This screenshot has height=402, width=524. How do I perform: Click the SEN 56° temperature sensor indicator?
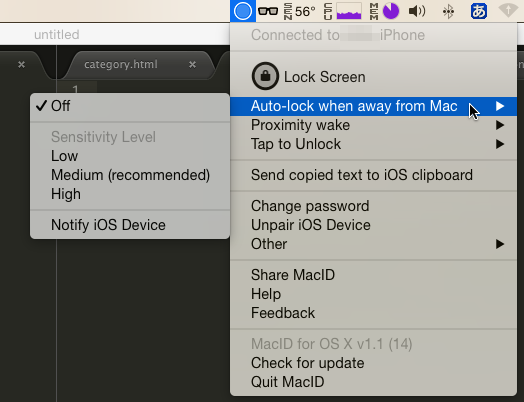point(299,11)
